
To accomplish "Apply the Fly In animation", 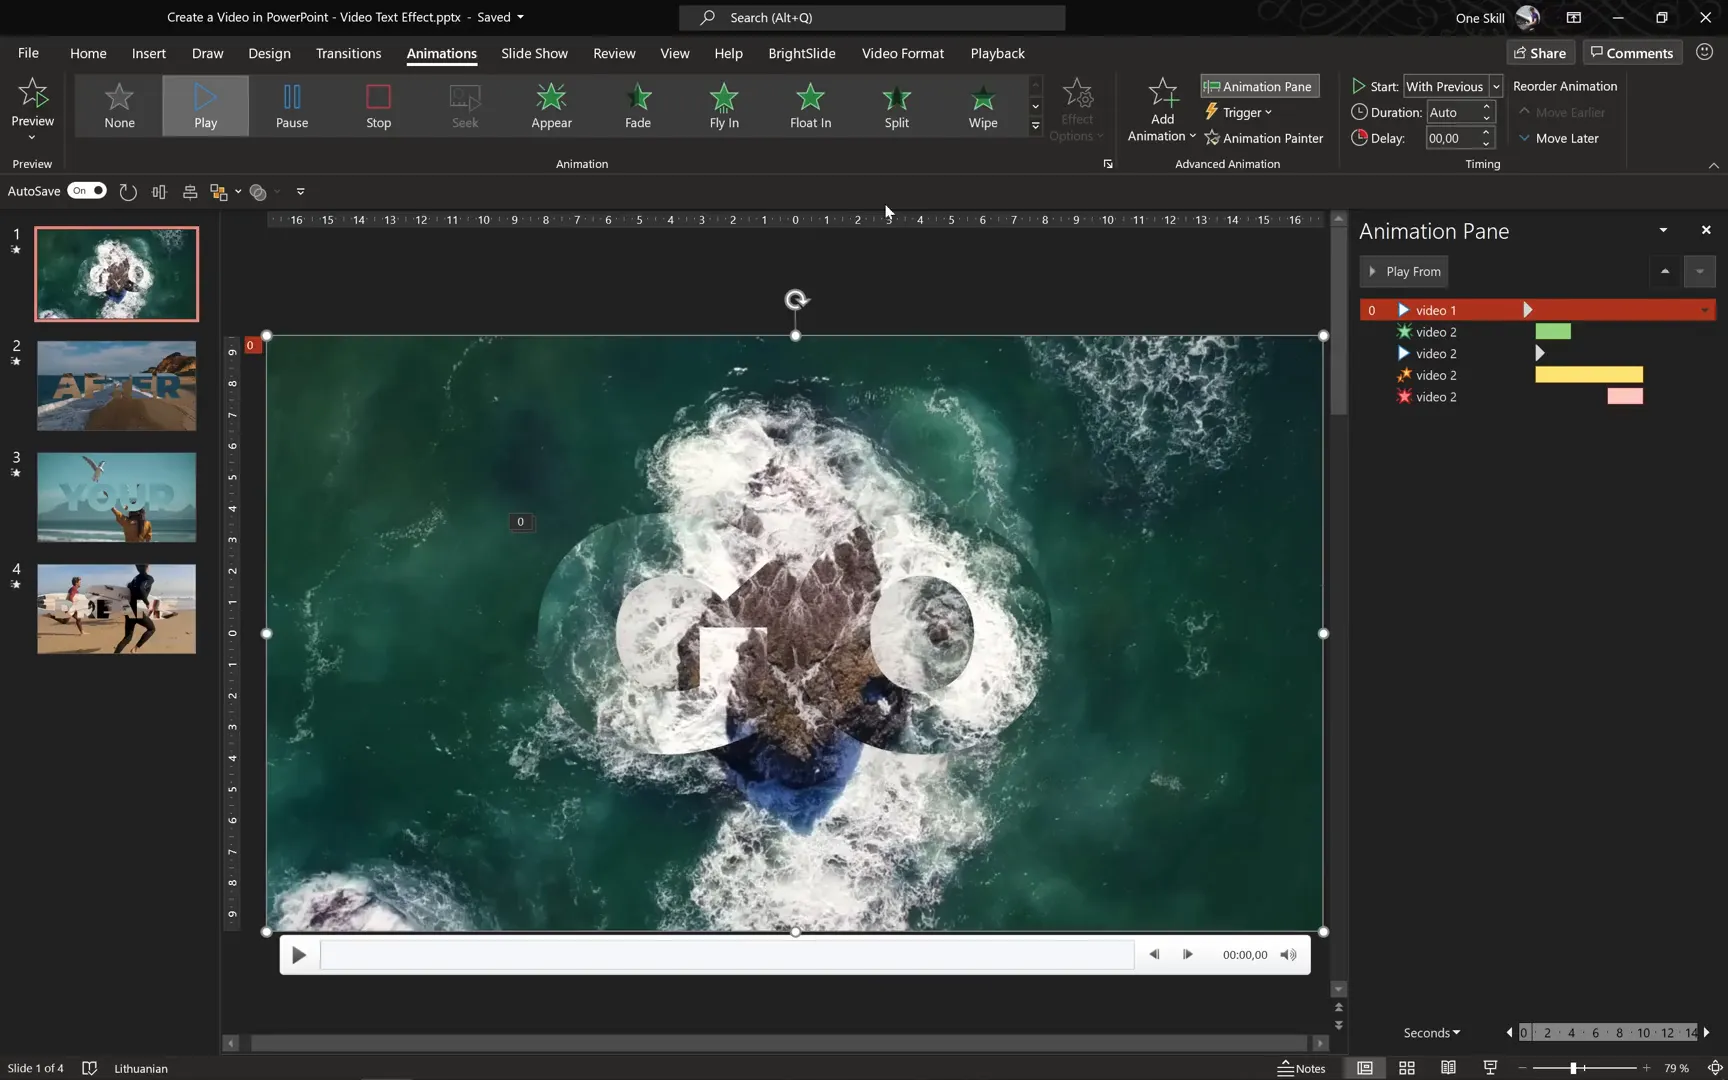I will point(723,106).
